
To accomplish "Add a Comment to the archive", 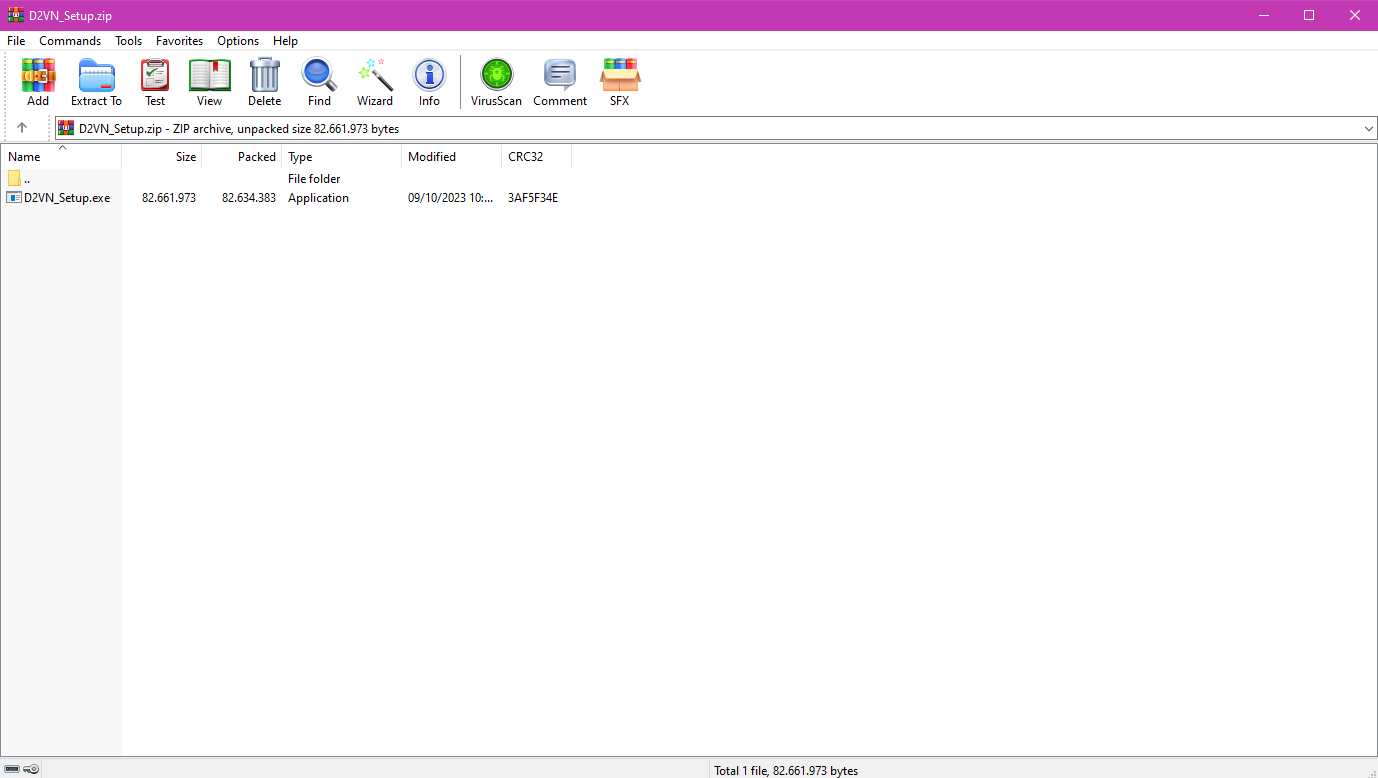I will (x=560, y=82).
